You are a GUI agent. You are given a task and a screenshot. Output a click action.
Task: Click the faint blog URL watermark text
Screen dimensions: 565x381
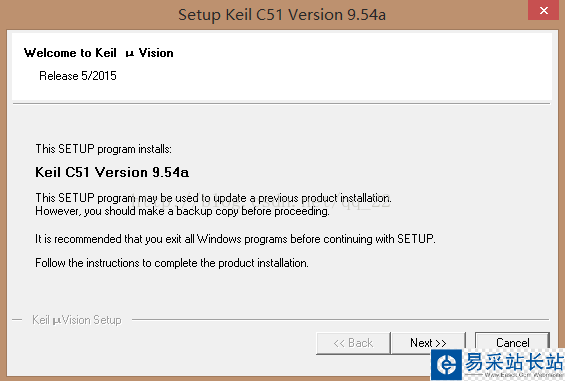[261, 201]
